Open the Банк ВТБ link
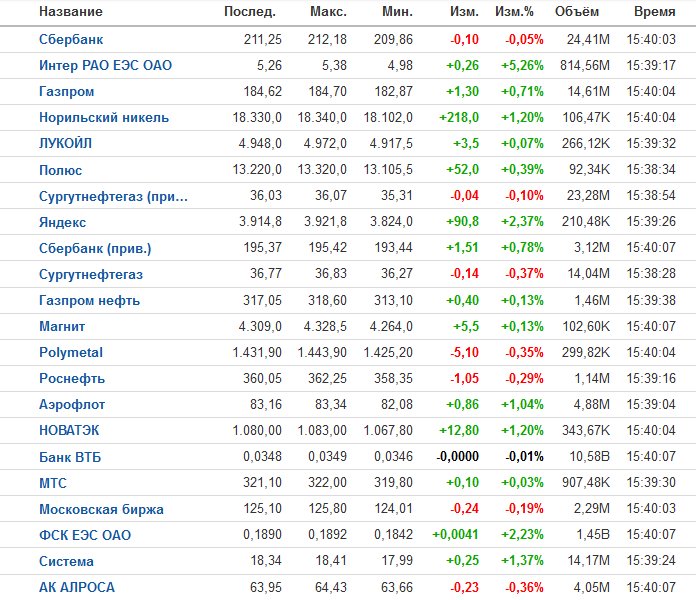Viewport: 696px width, 600px height. (70, 457)
